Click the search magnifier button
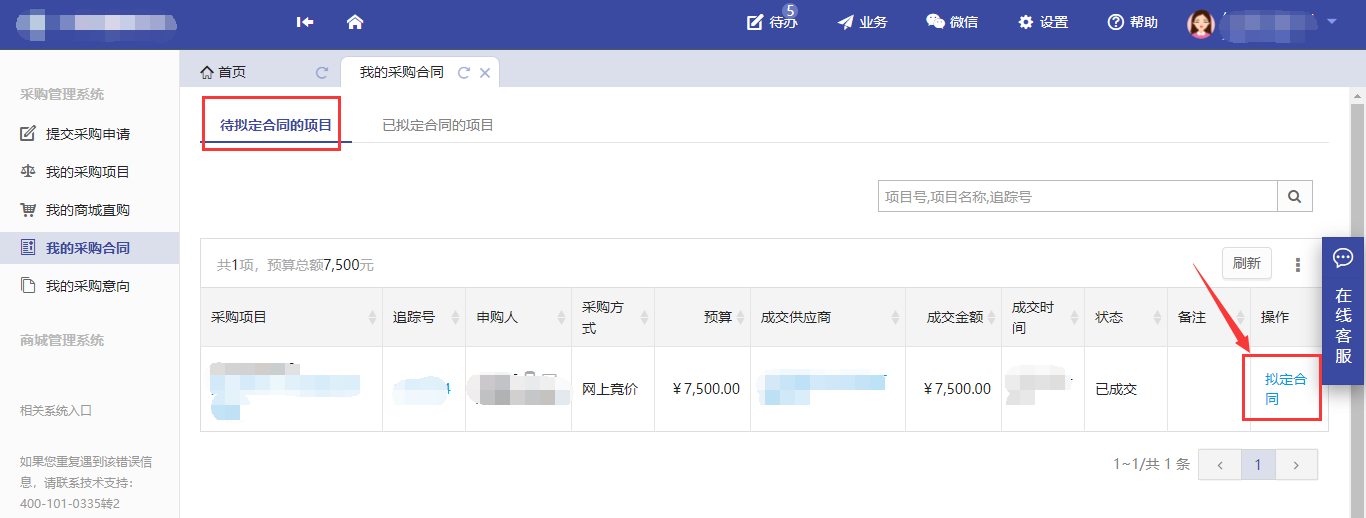 click(1295, 197)
